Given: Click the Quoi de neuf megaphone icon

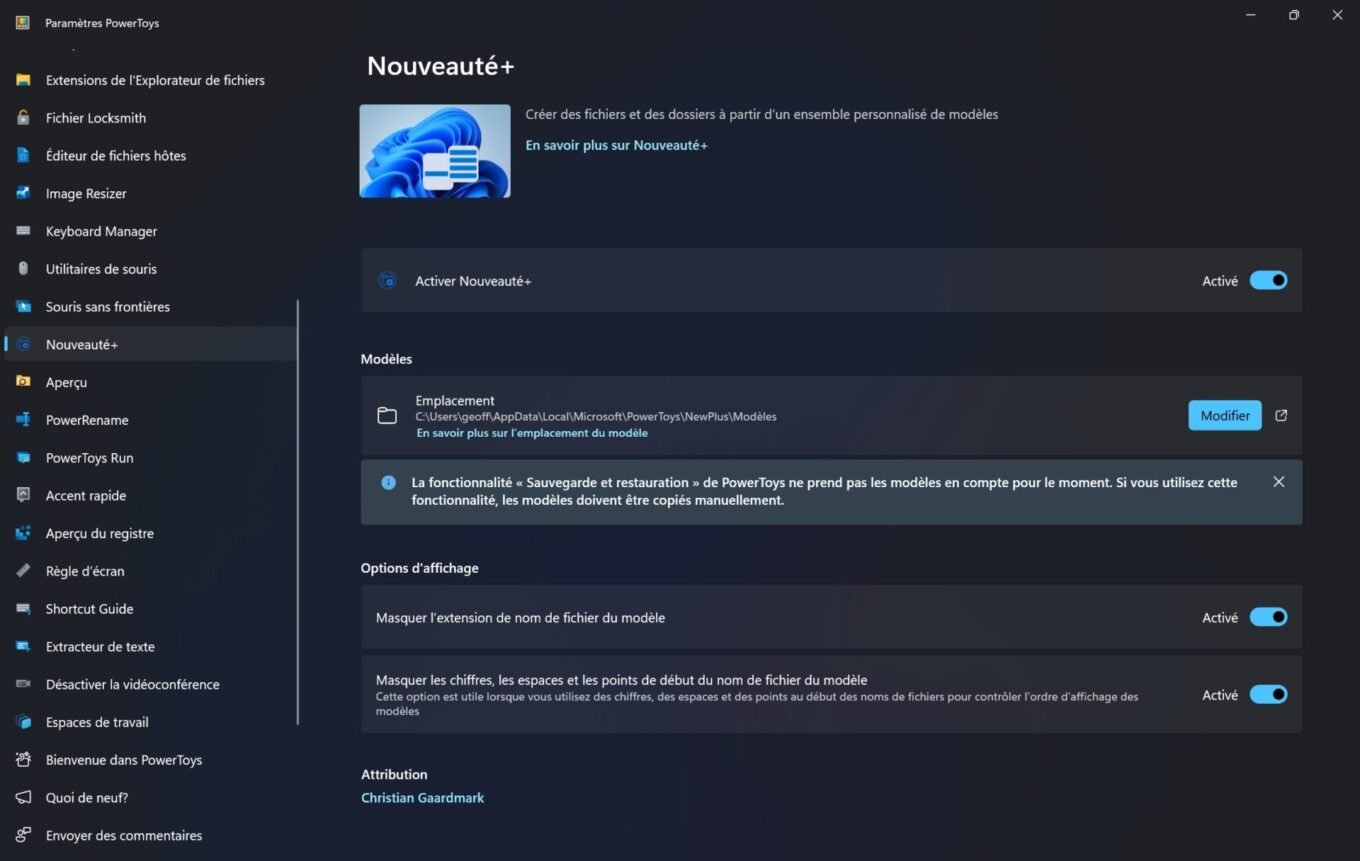Looking at the screenshot, I should [23, 798].
